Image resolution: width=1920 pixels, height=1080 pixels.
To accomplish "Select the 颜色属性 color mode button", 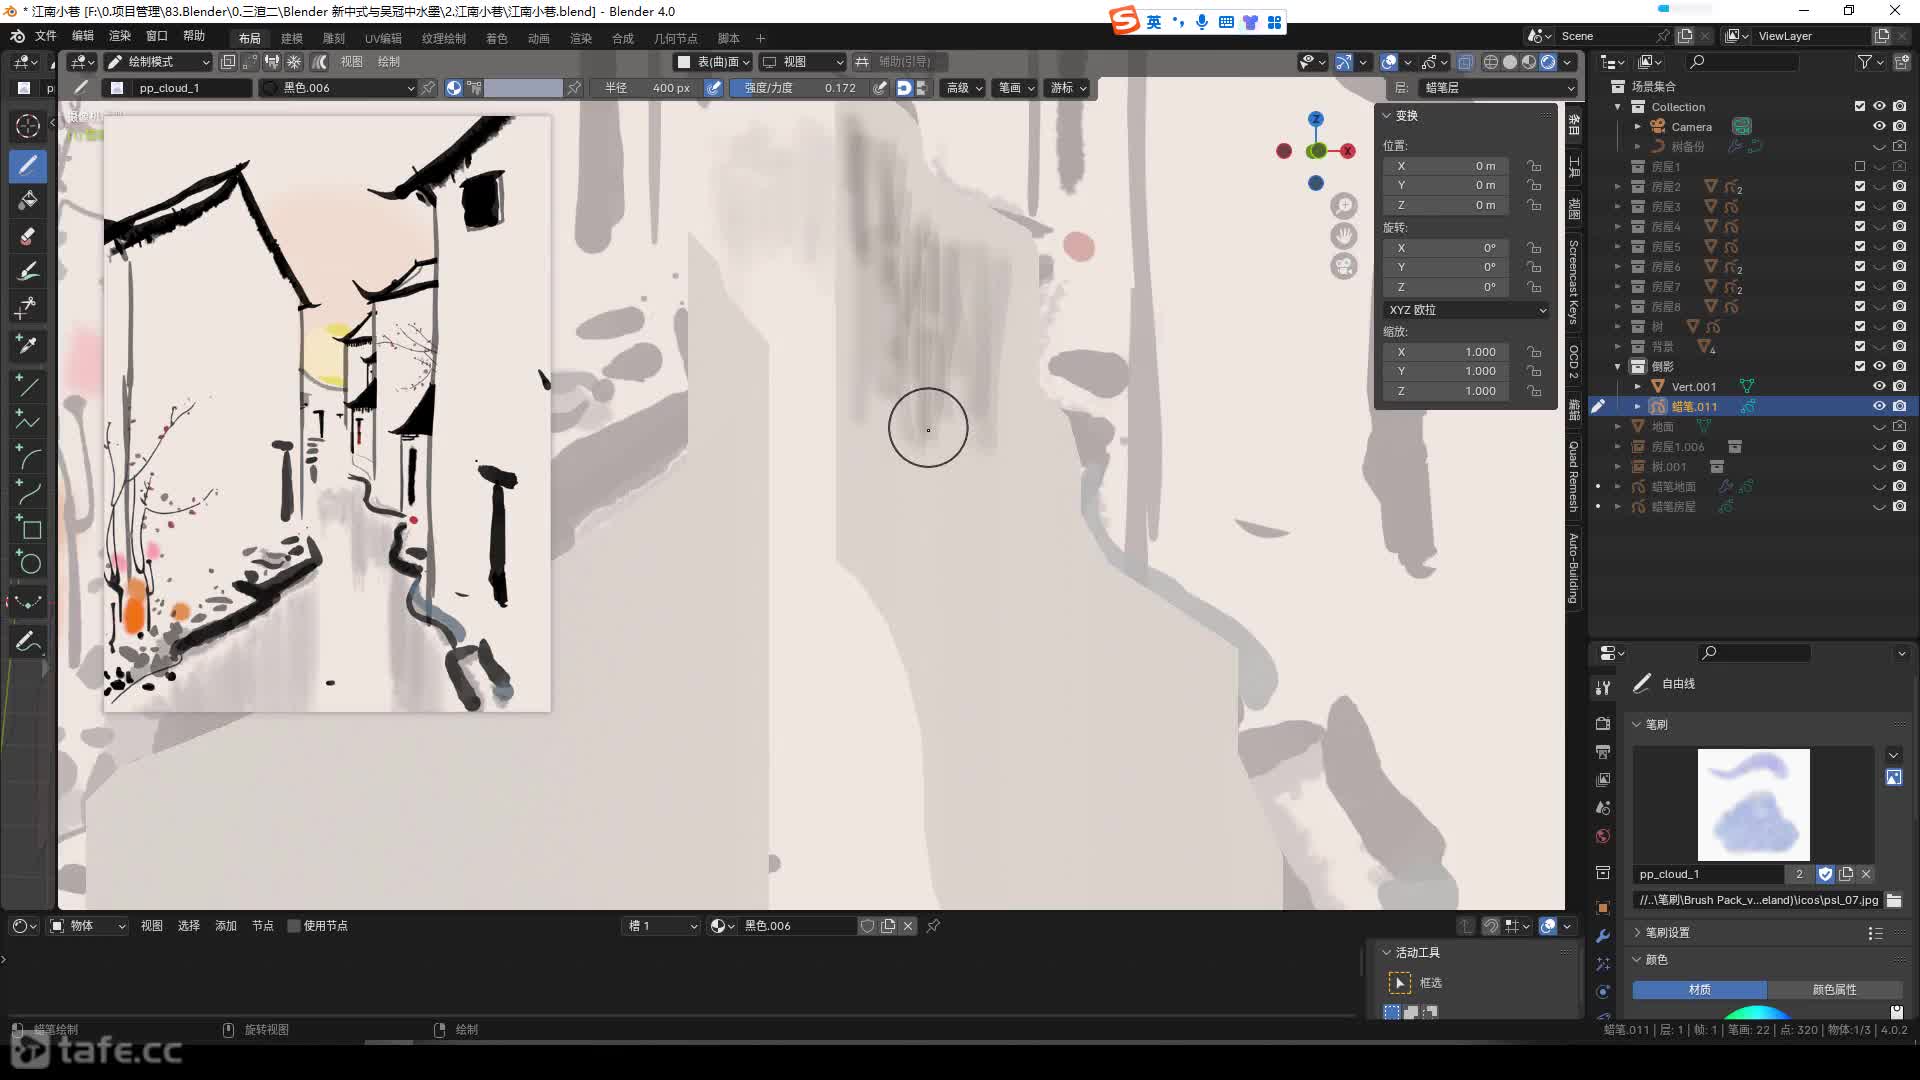I will tap(1834, 990).
